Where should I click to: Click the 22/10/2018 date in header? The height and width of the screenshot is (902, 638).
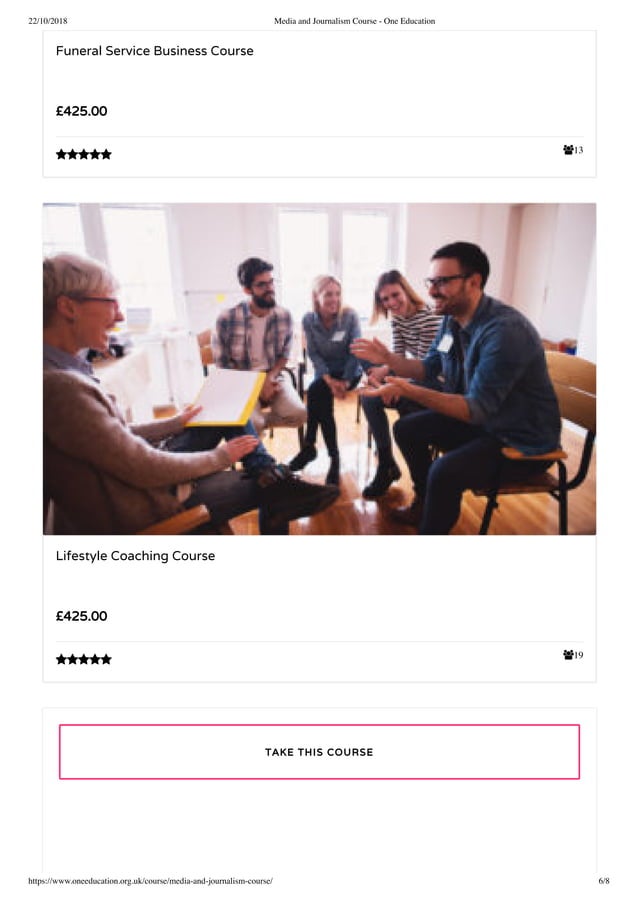click(x=48, y=21)
